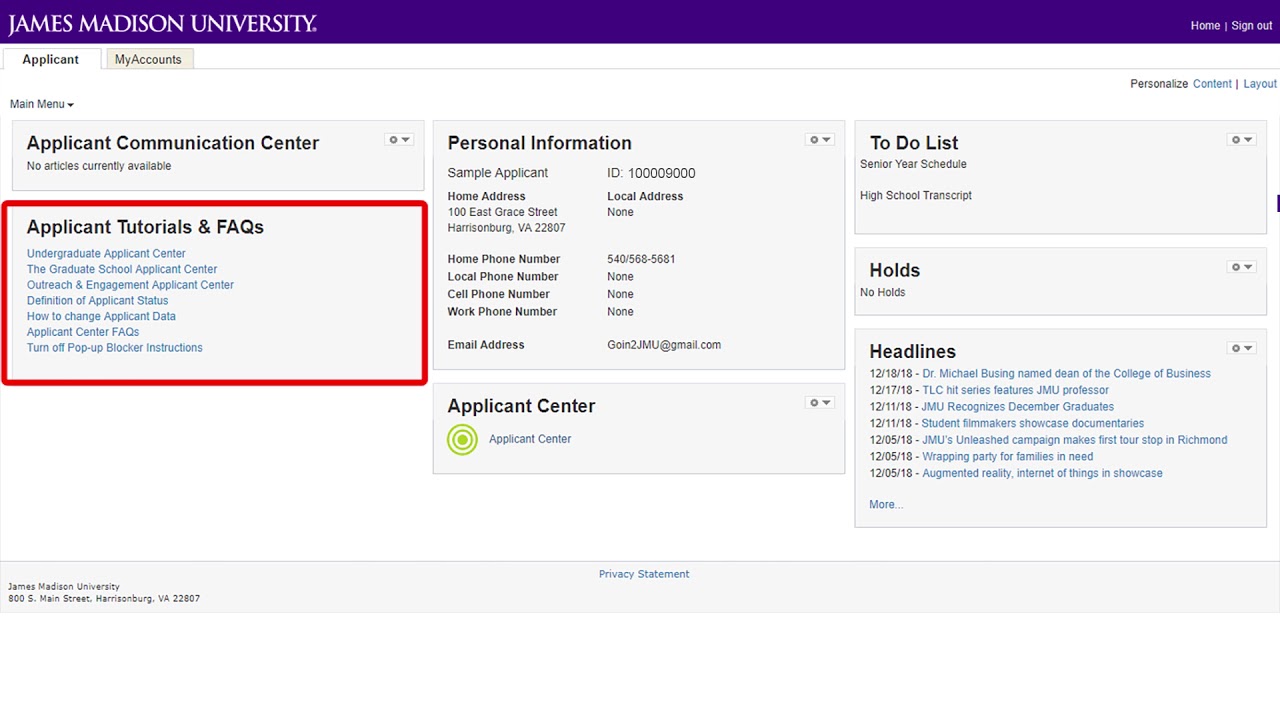The width and height of the screenshot is (1280, 720).
Task: Open JMU's Unleashed campaign headline
Action: 1075,440
